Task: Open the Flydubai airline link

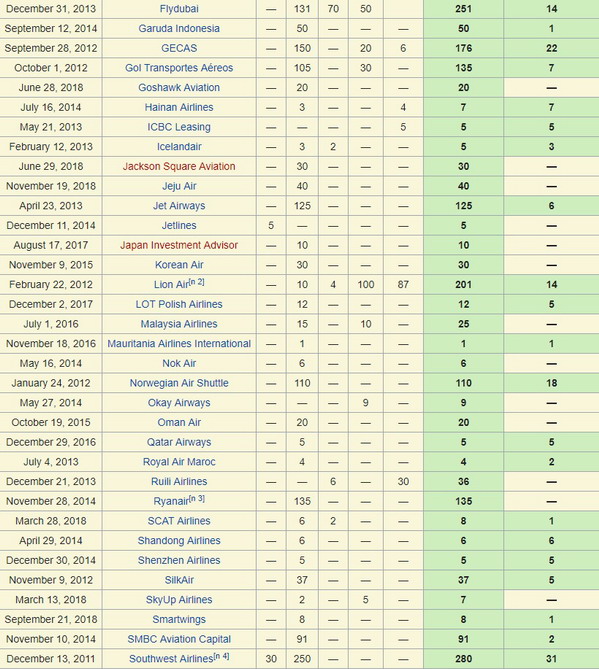Action: coord(179,9)
